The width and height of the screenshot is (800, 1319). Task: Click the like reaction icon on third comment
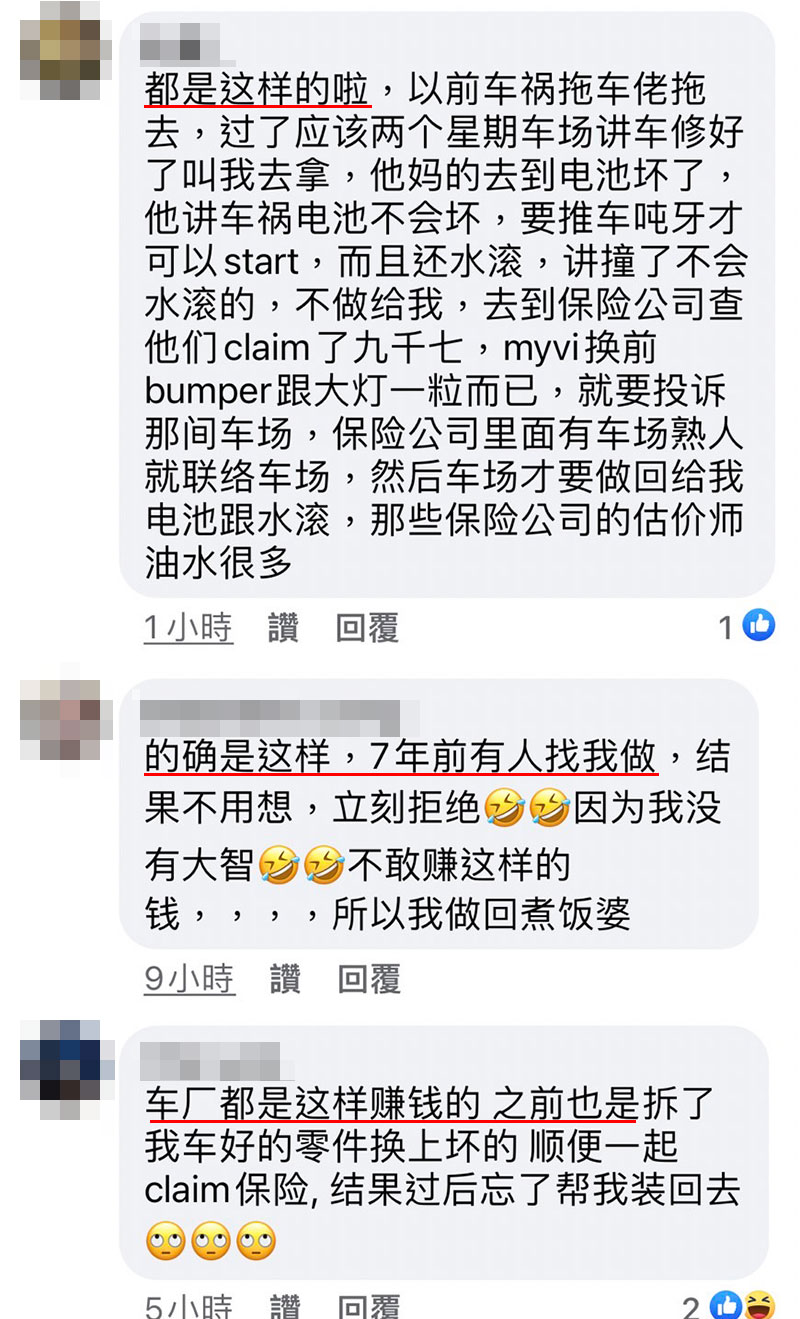pos(725,1304)
